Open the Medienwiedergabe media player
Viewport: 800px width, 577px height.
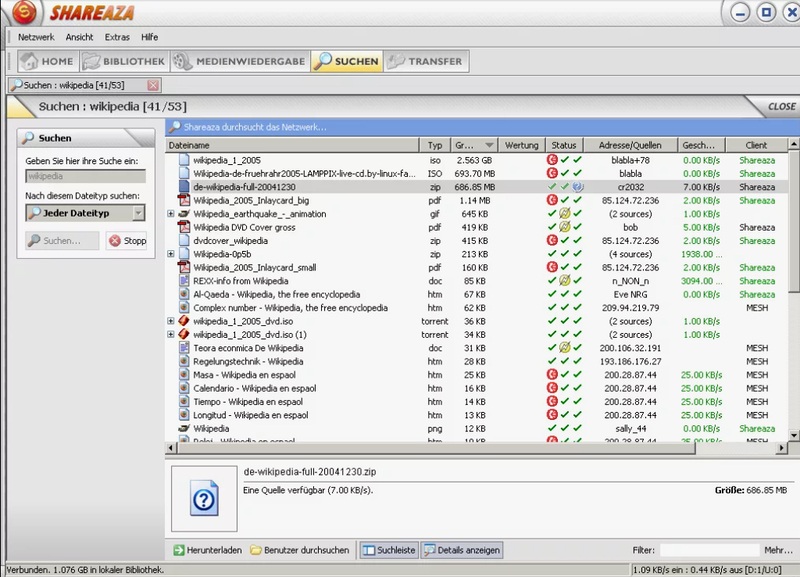(240, 61)
